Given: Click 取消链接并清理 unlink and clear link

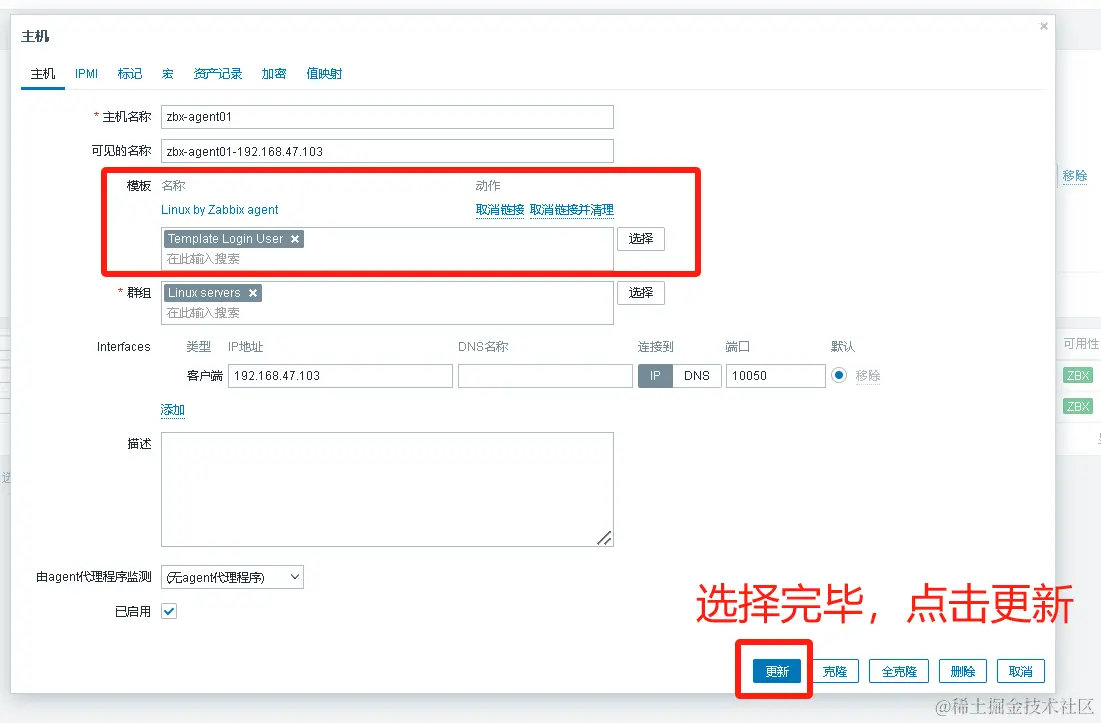Looking at the screenshot, I should coord(572,210).
